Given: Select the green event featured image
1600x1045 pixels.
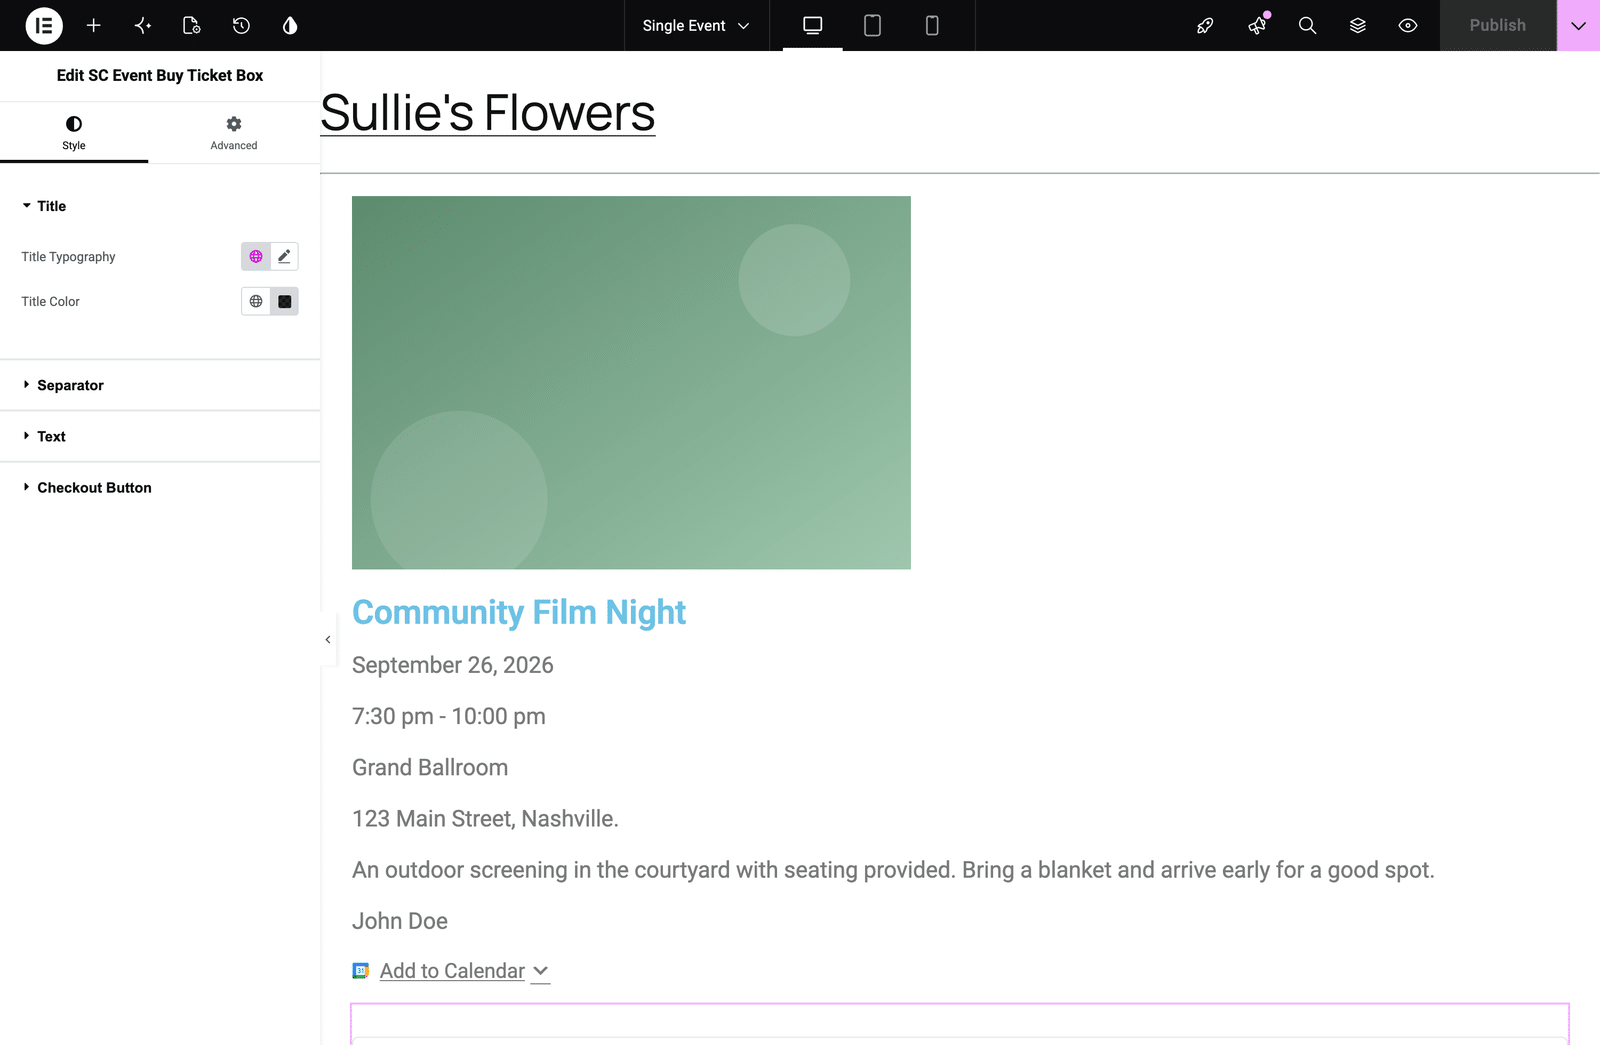Looking at the screenshot, I should [631, 383].
